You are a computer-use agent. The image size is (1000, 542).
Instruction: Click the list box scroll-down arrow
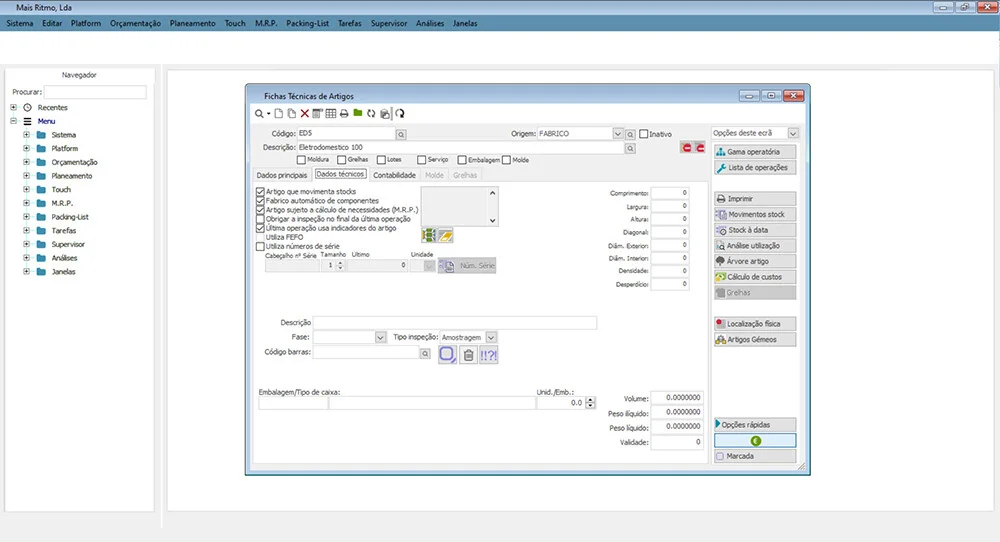point(492,221)
